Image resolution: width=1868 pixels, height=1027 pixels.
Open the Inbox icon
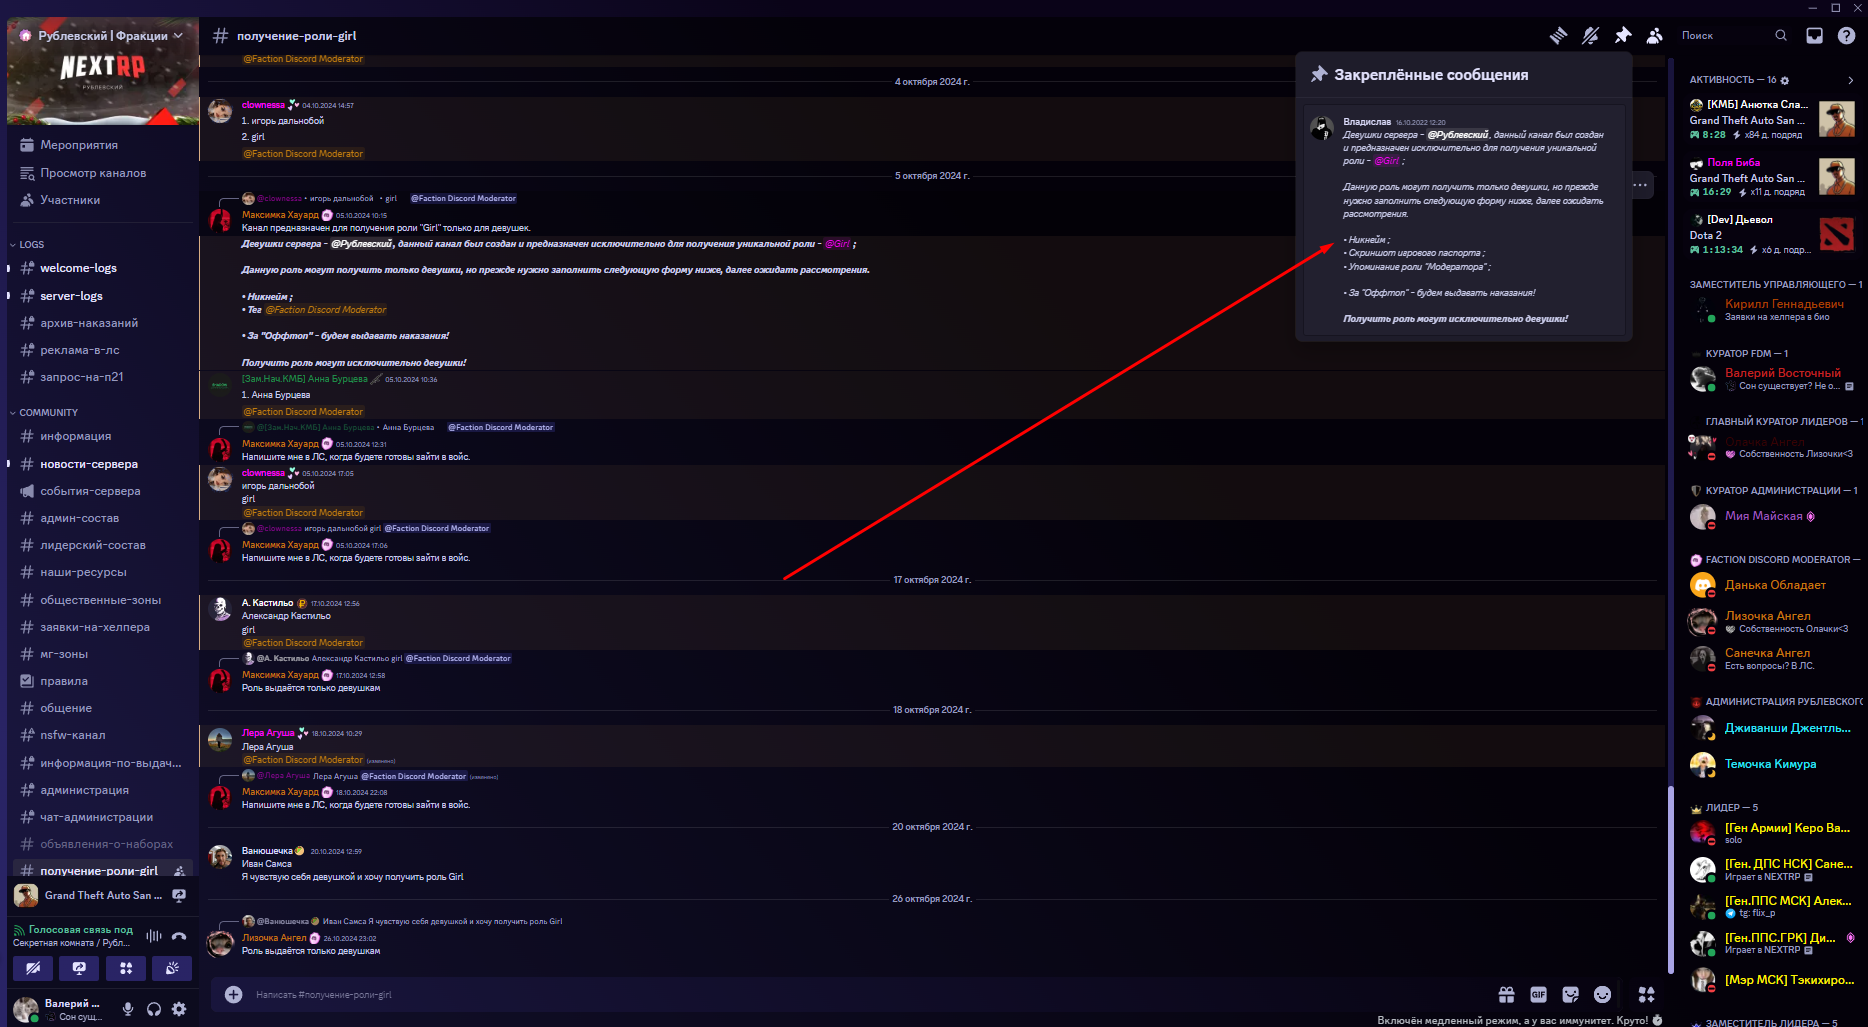[x=1814, y=36]
